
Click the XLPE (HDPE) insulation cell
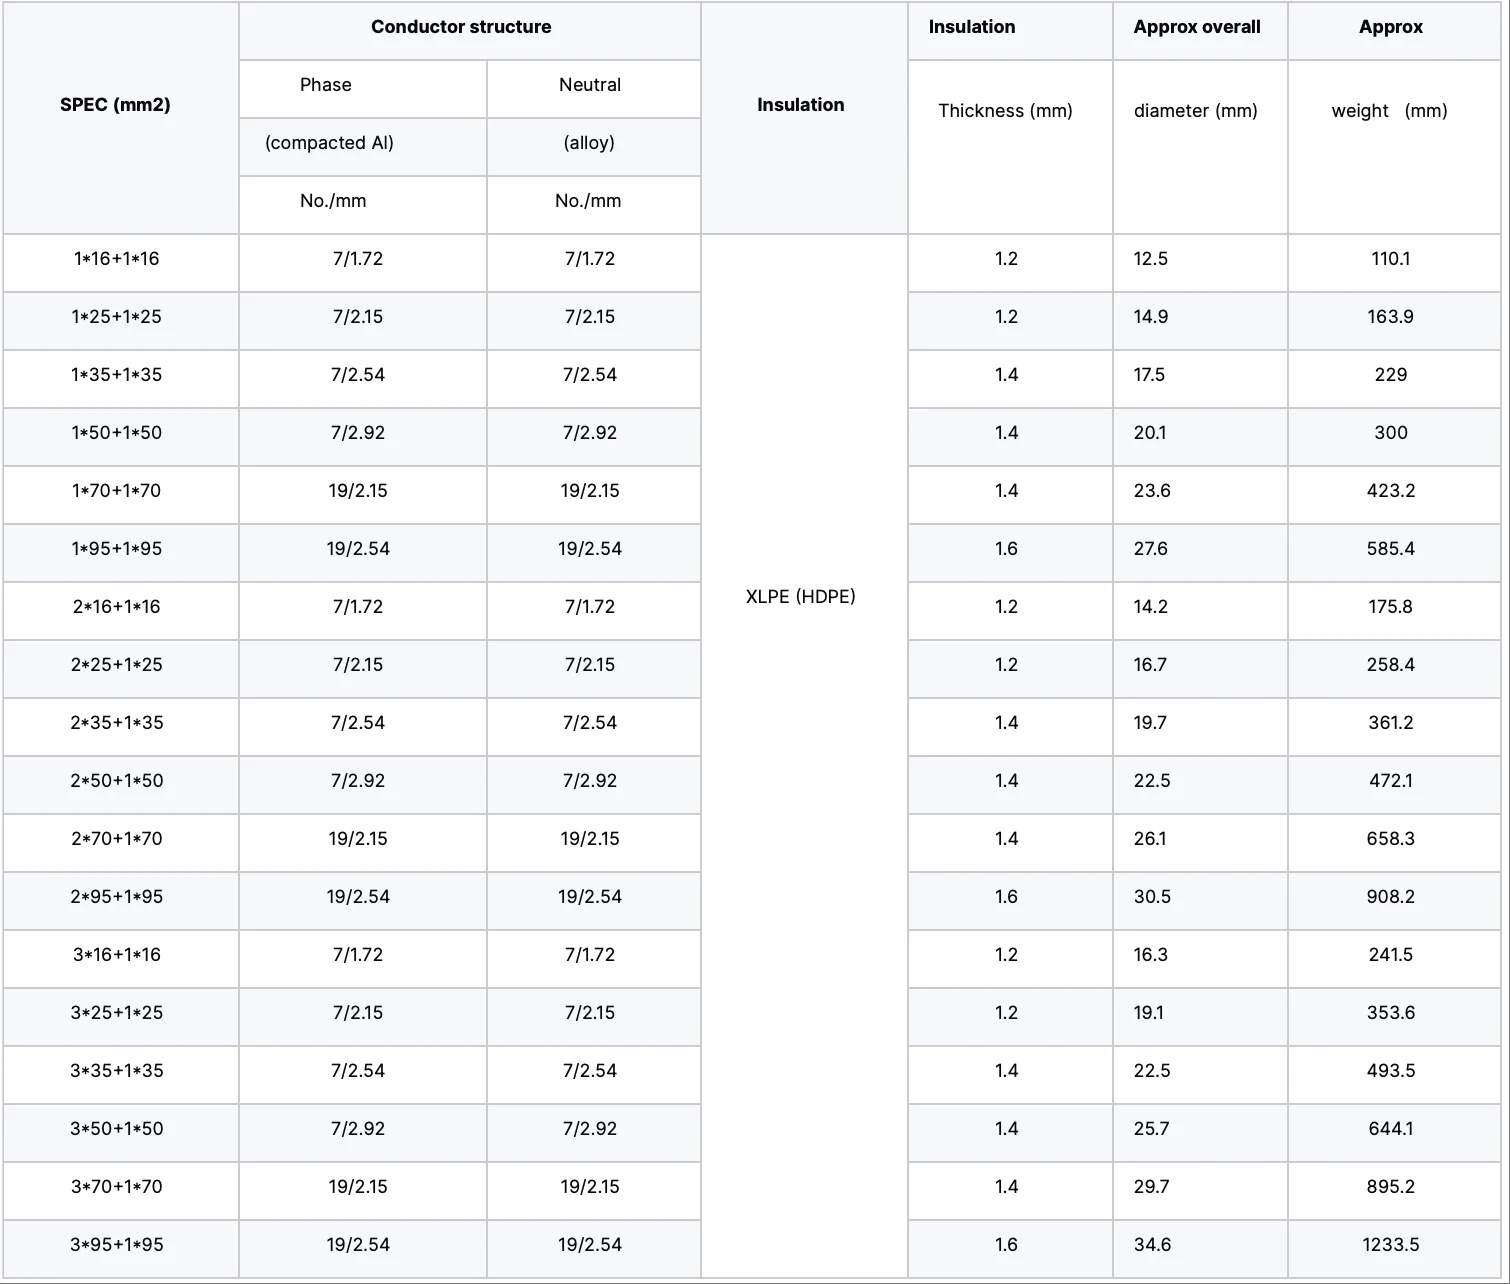[x=800, y=597]
